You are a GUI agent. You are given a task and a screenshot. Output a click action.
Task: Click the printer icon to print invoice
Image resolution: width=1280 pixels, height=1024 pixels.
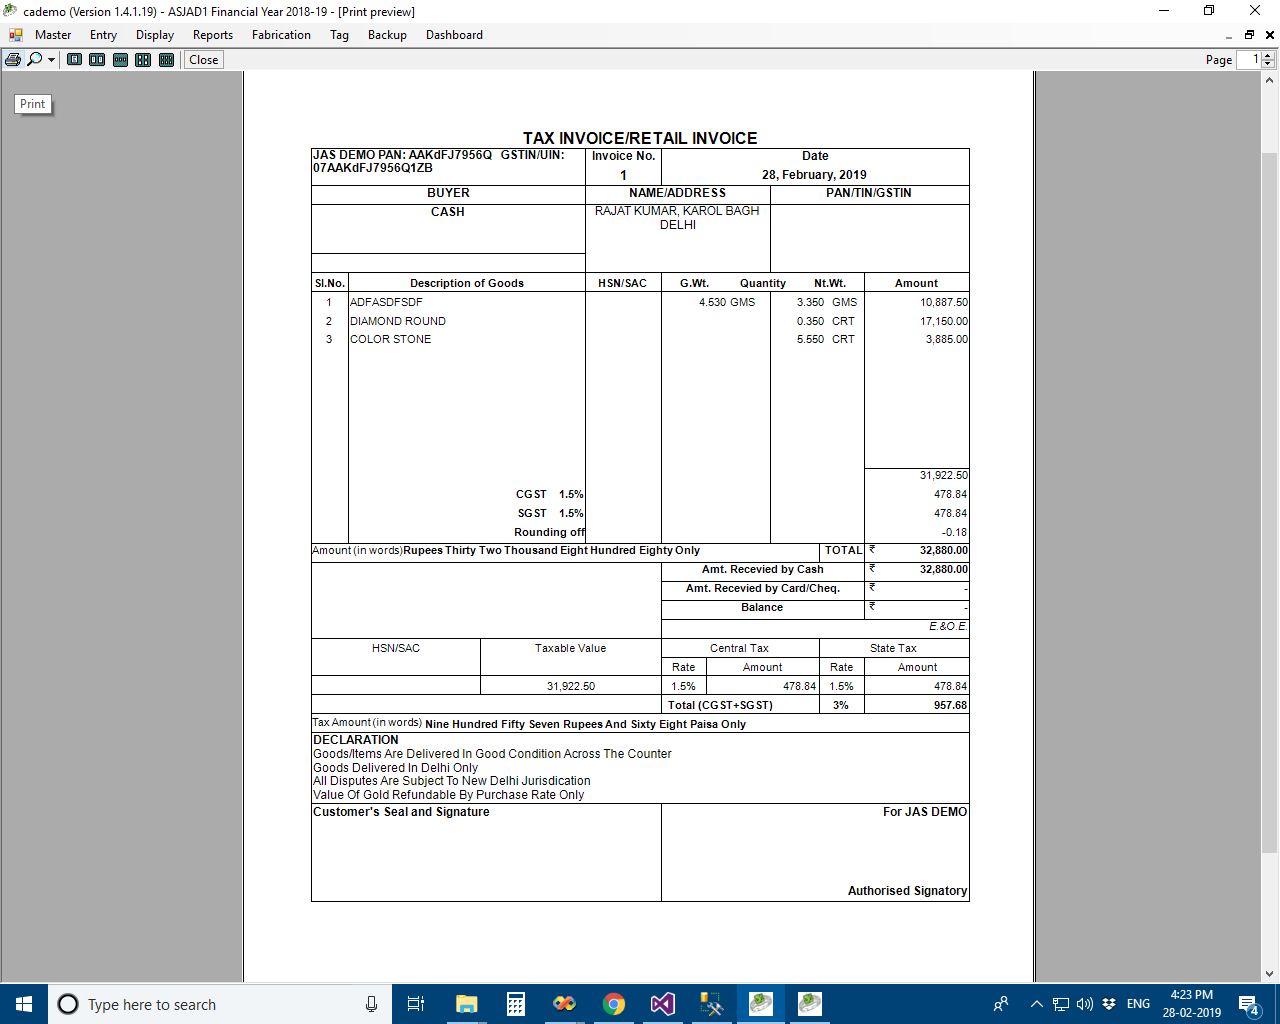coord(13,60)
